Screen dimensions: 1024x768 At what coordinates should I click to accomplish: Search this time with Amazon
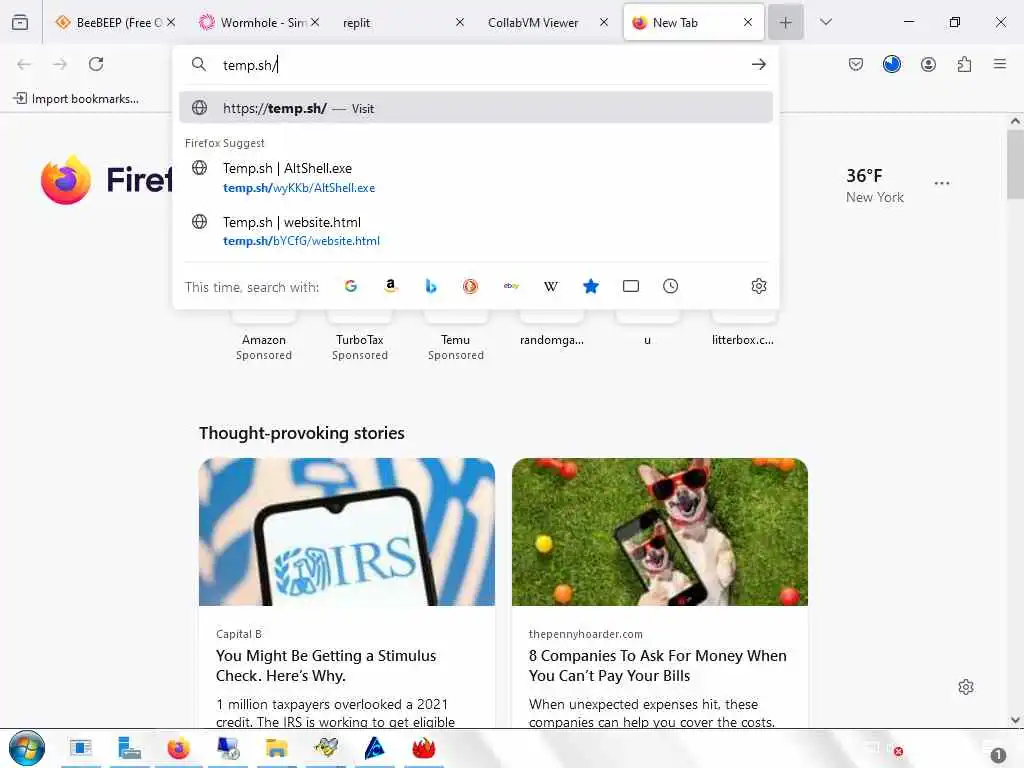click(391, 286)
